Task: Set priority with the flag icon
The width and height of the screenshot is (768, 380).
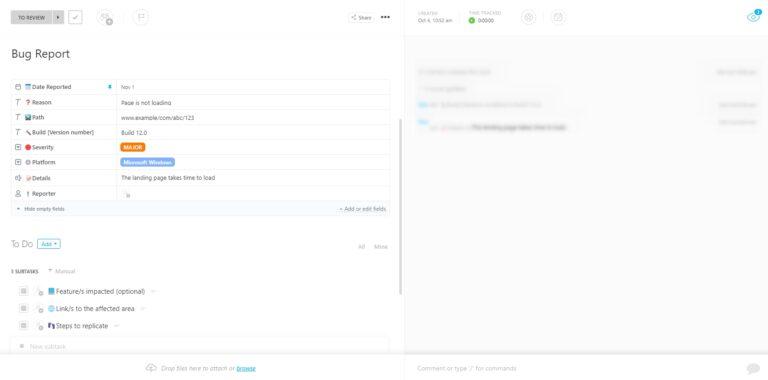Action: click(141, 18)
